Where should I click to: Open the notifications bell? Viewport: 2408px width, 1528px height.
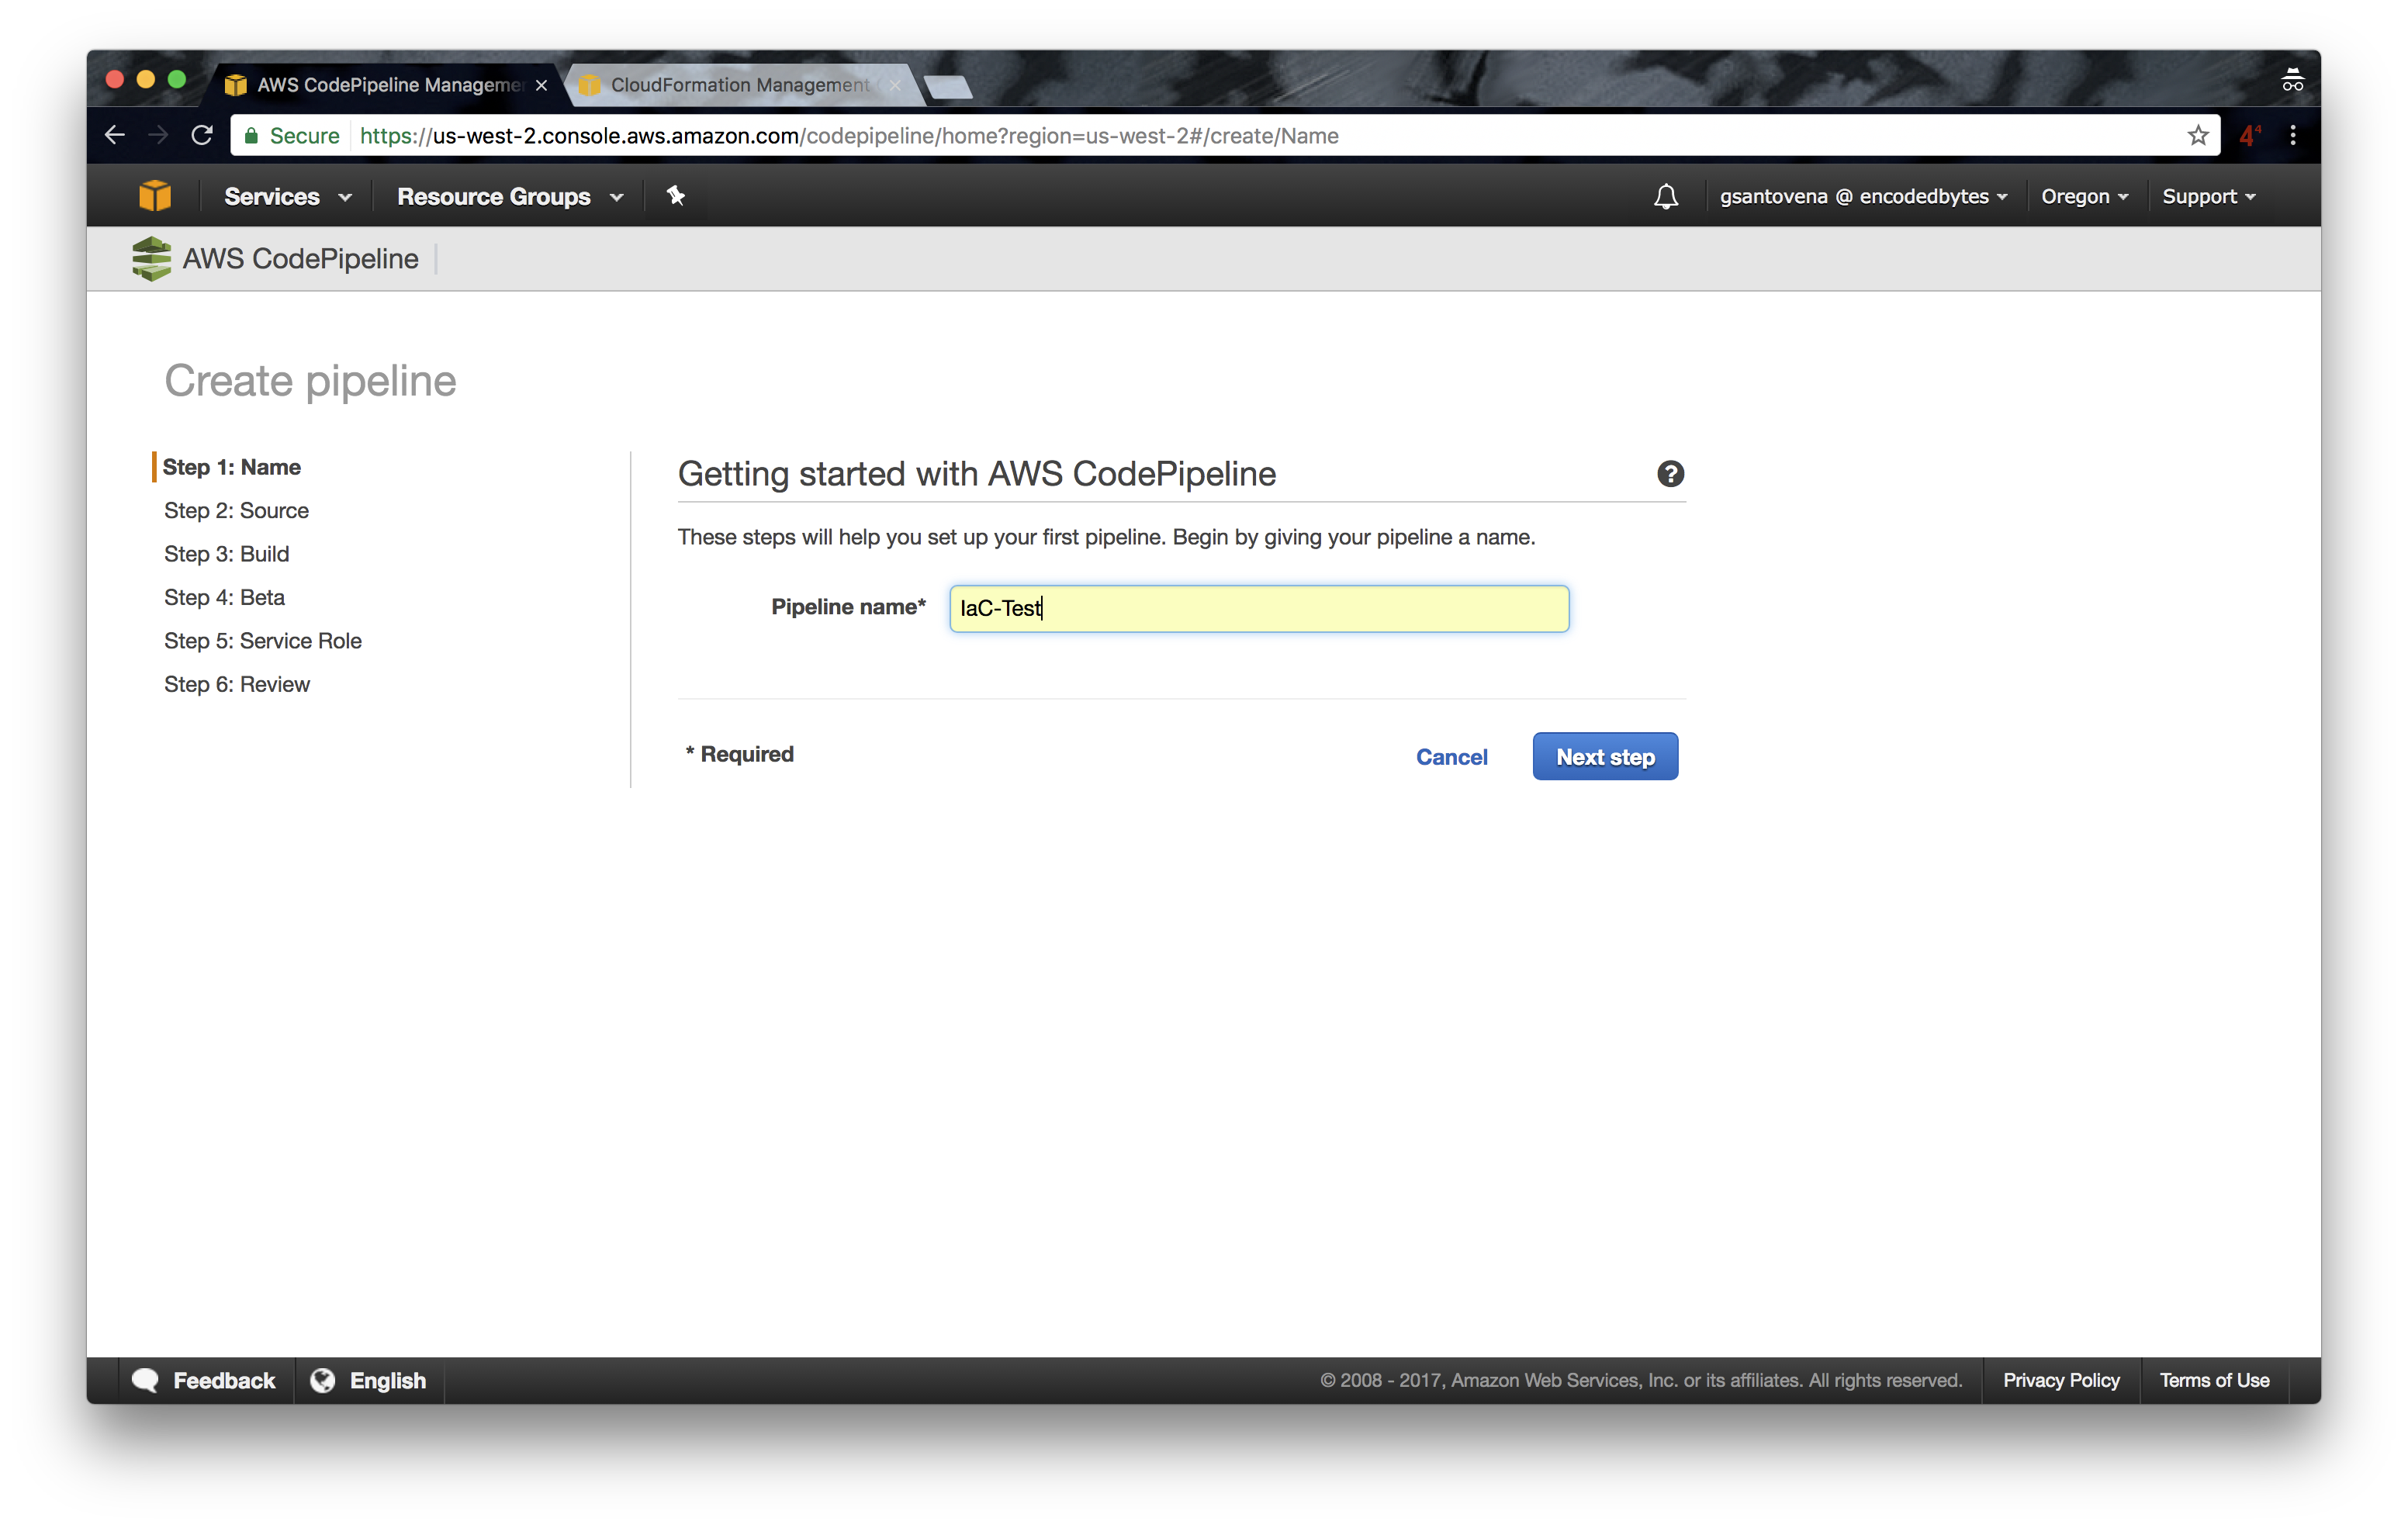pyautogui.click(x=1665, y=196)
